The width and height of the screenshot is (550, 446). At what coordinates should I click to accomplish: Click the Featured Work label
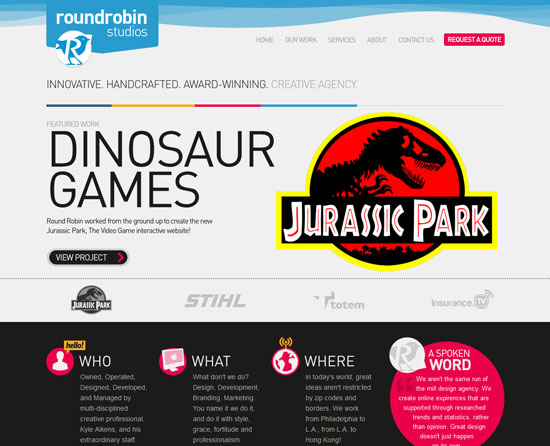(x=73, y=124)
